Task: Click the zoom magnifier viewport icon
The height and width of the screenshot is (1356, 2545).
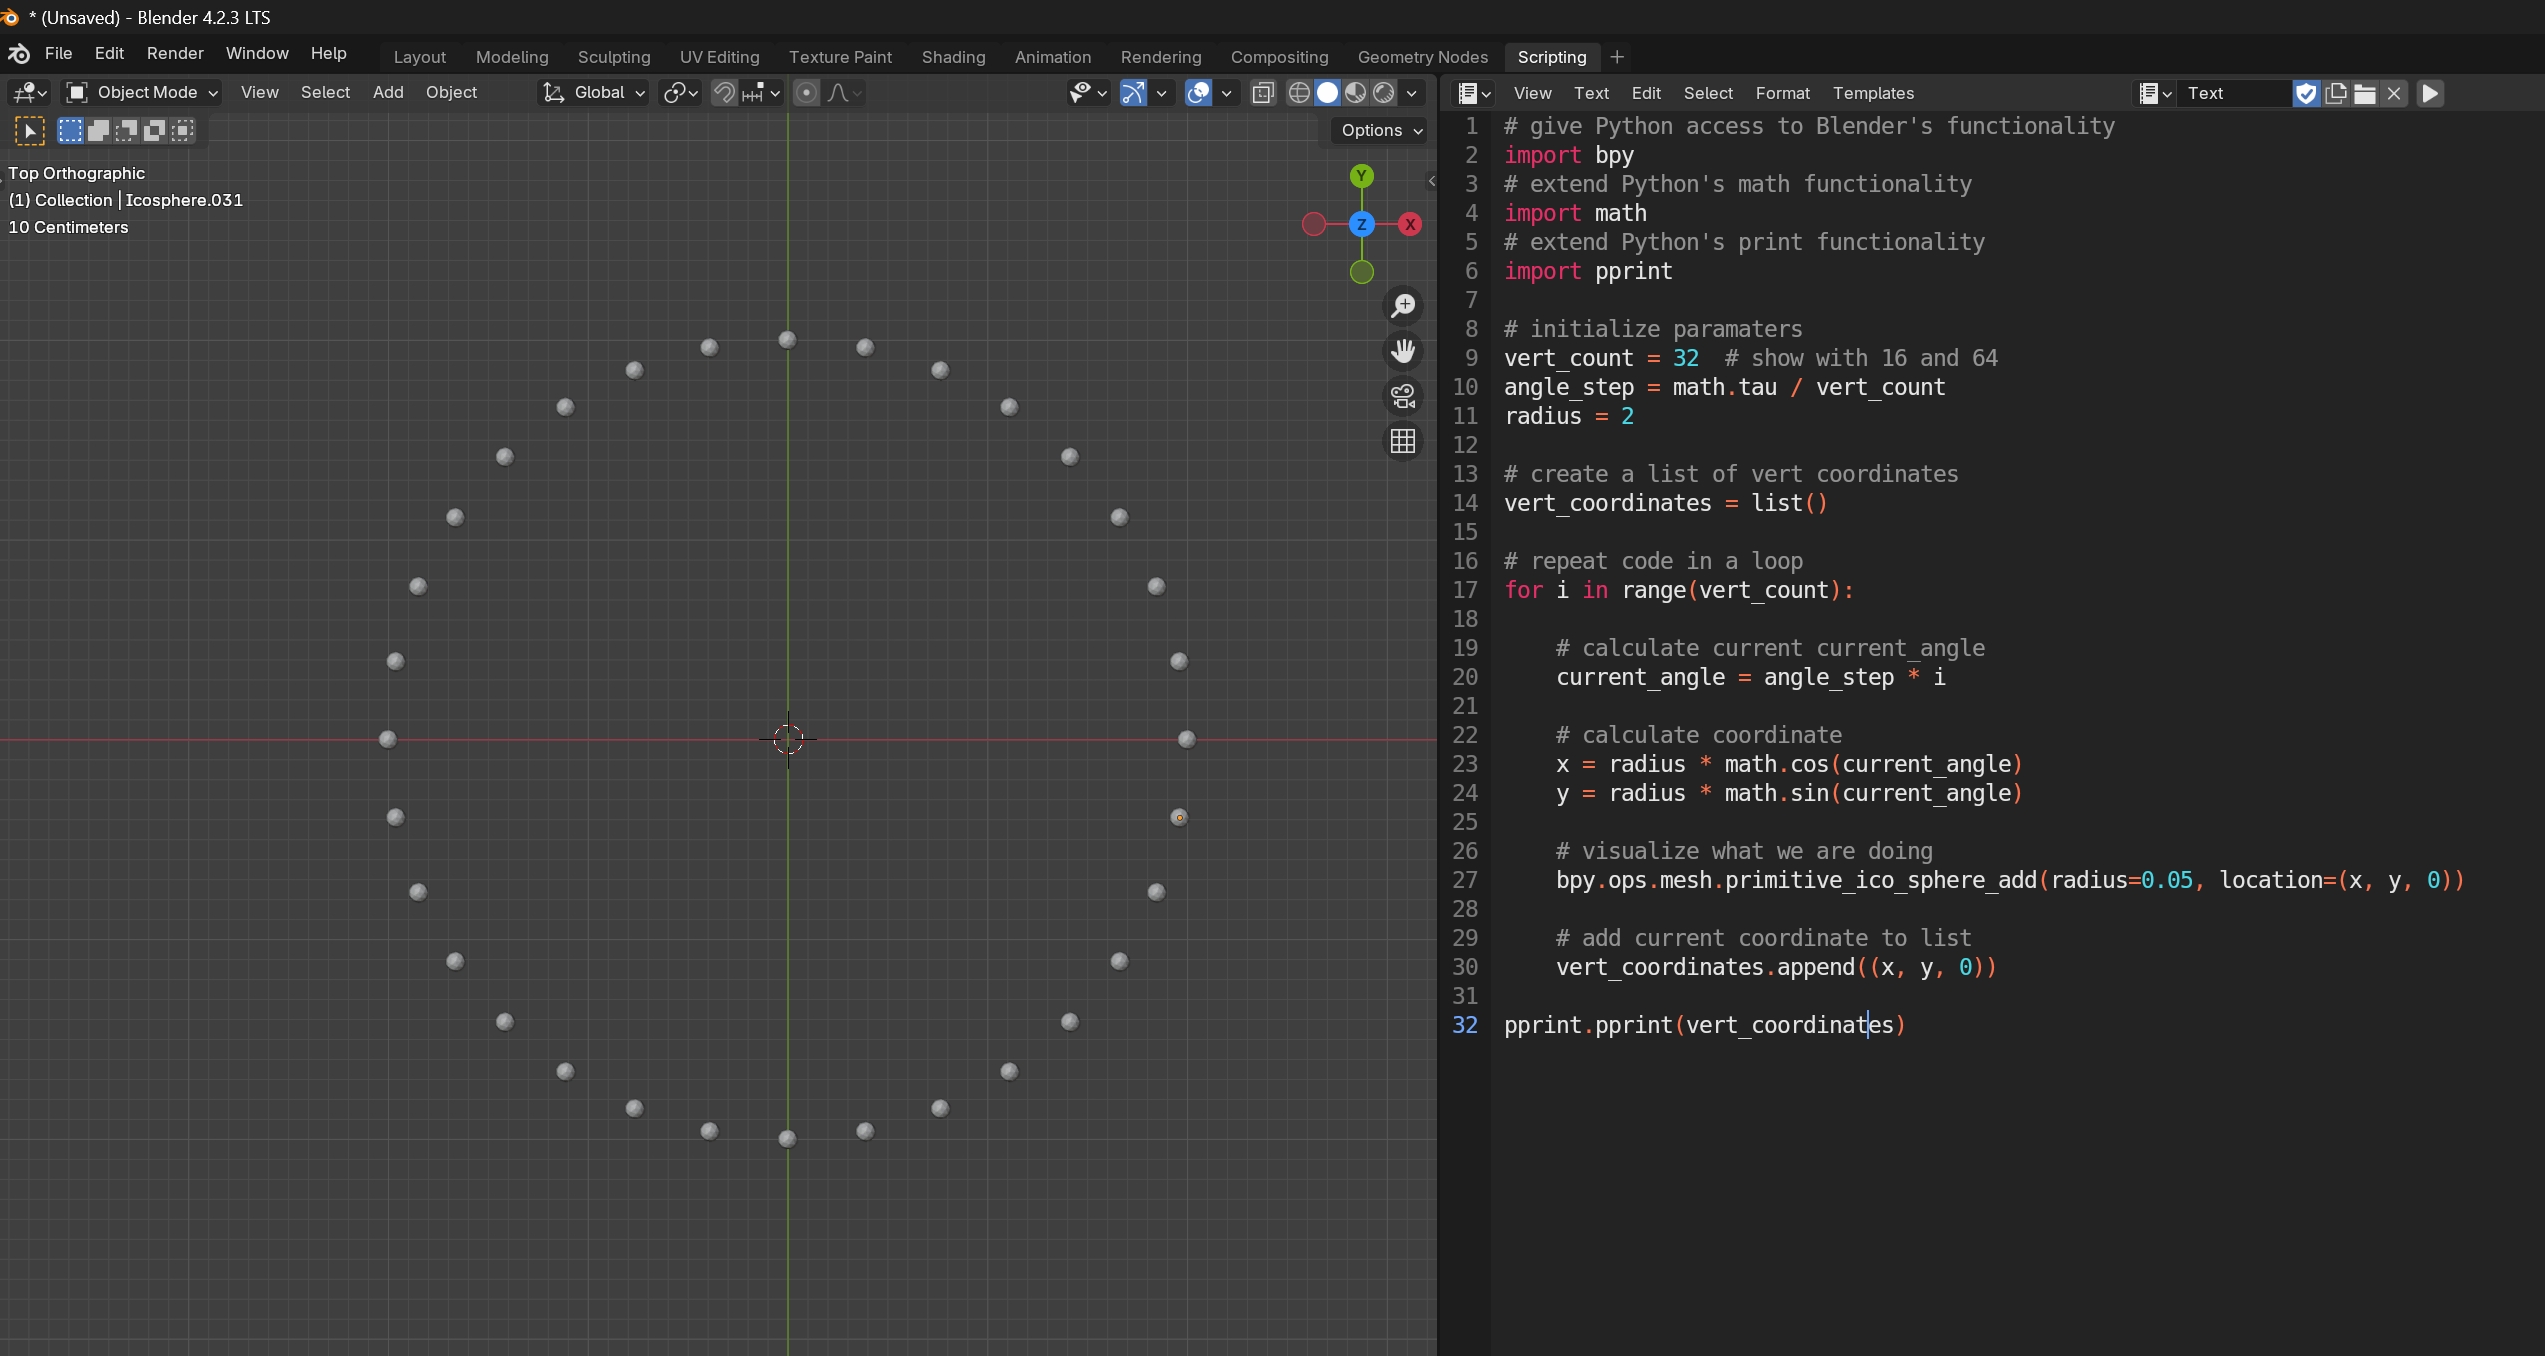Action: (x=1403, y=305)
